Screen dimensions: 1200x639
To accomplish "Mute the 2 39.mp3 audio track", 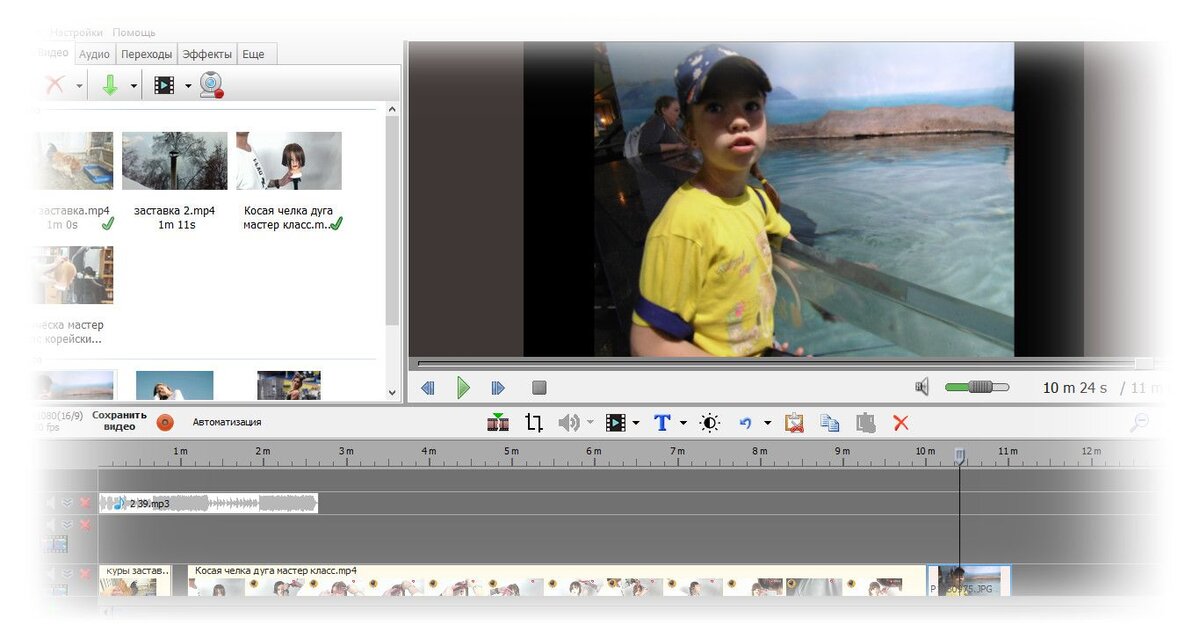I will click(x=49, y=503).
